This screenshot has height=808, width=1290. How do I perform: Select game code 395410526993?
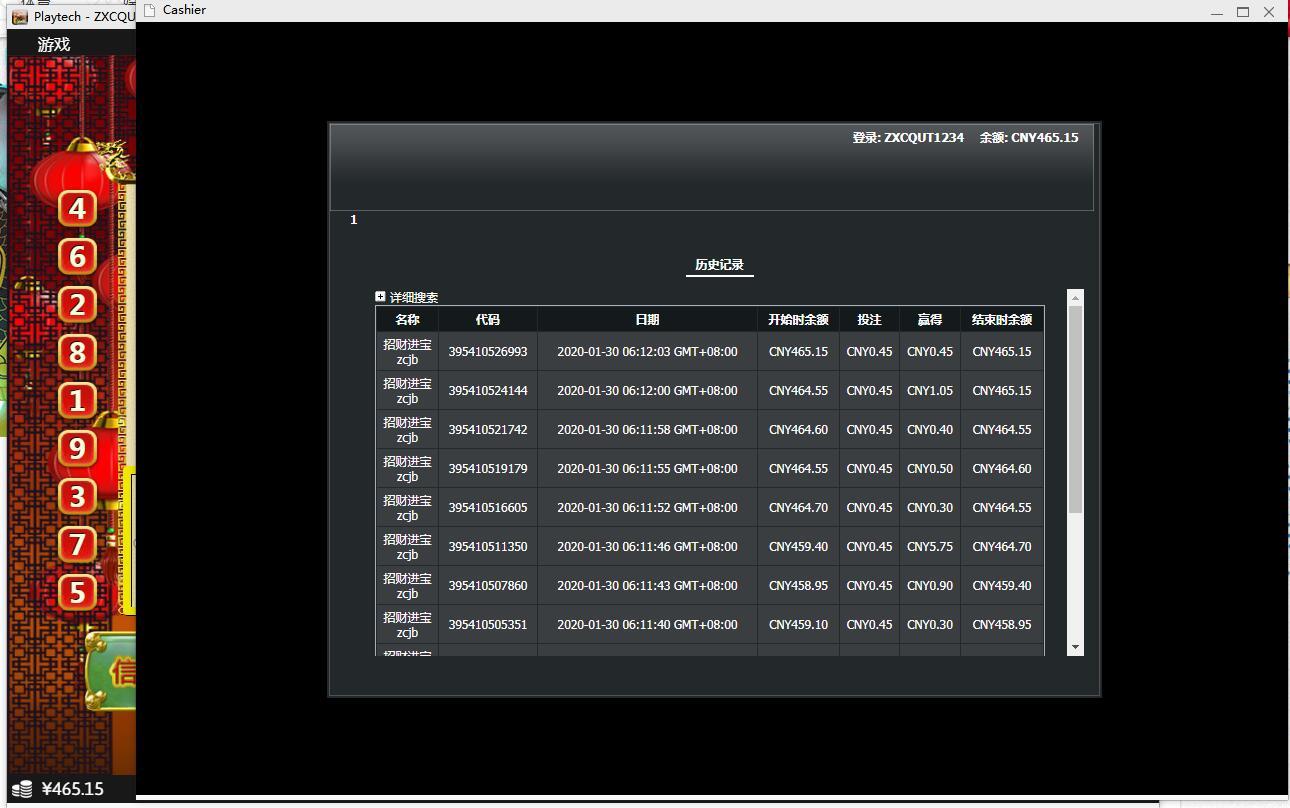488,352
